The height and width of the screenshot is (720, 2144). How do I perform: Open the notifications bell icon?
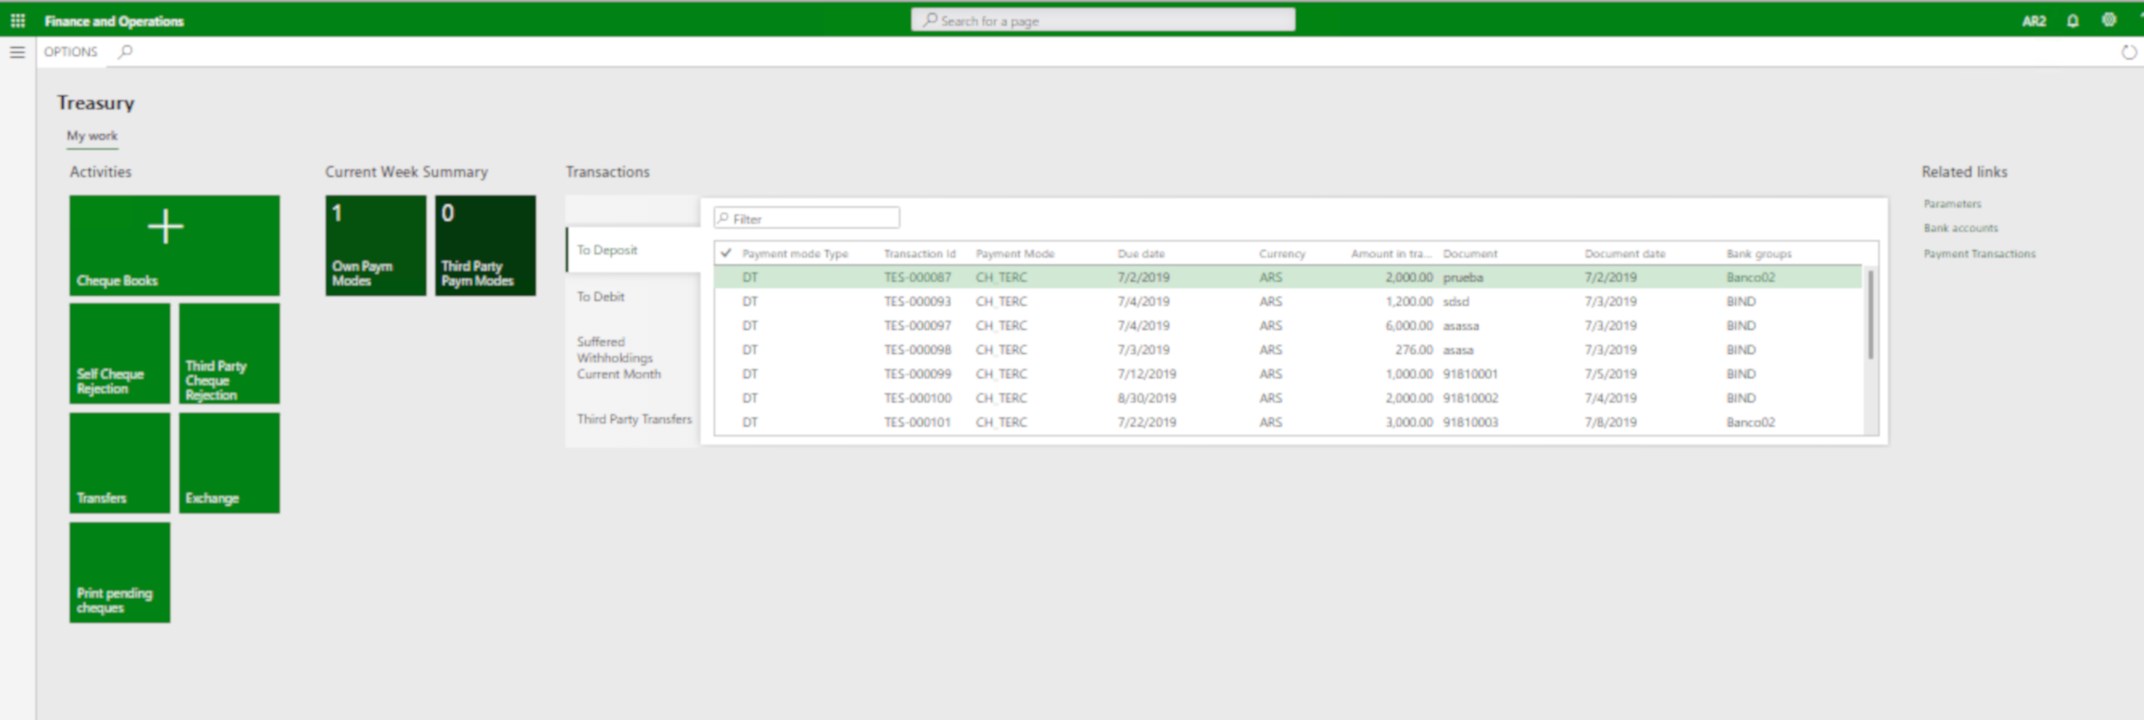[x=2073, y=20]
